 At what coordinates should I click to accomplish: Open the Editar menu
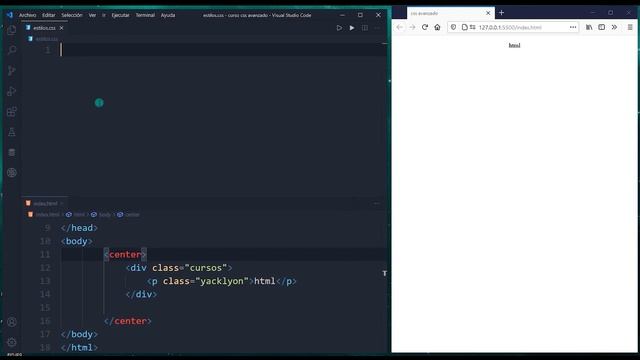pyautogui.click(x=49, y=15)
